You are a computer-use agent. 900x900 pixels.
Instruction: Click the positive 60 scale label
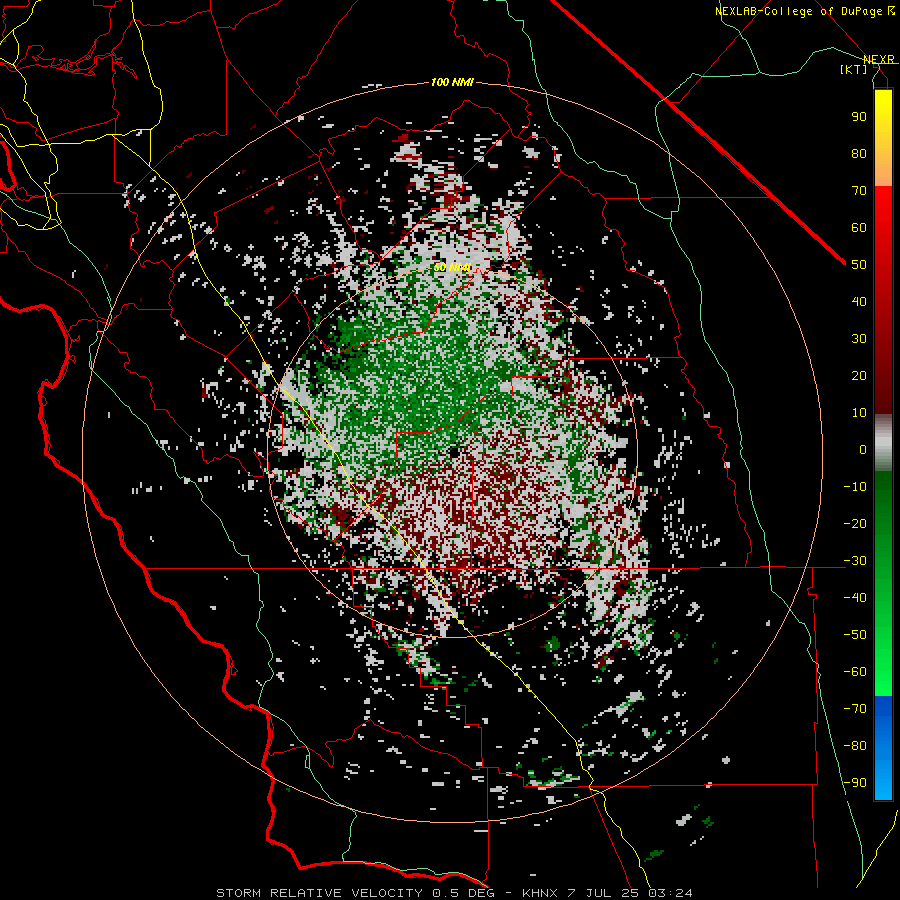(859, 228)
